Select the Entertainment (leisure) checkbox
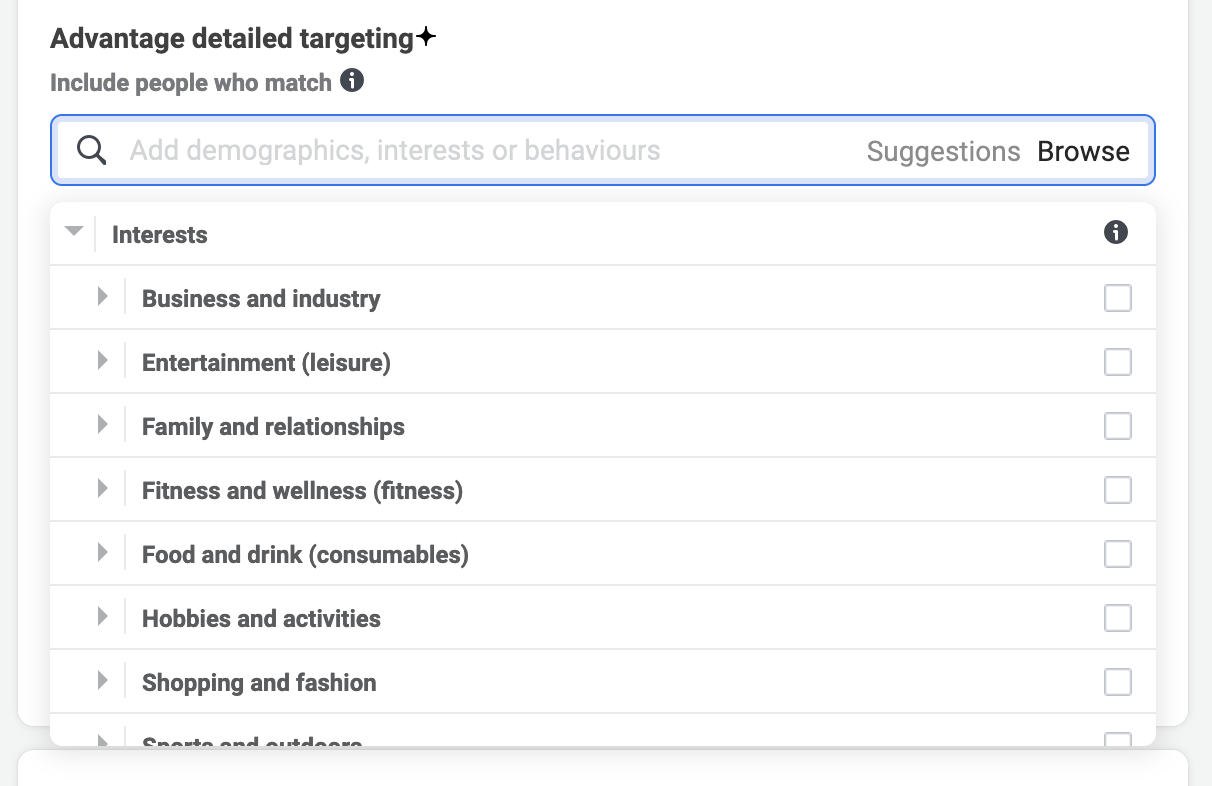 1117,361
